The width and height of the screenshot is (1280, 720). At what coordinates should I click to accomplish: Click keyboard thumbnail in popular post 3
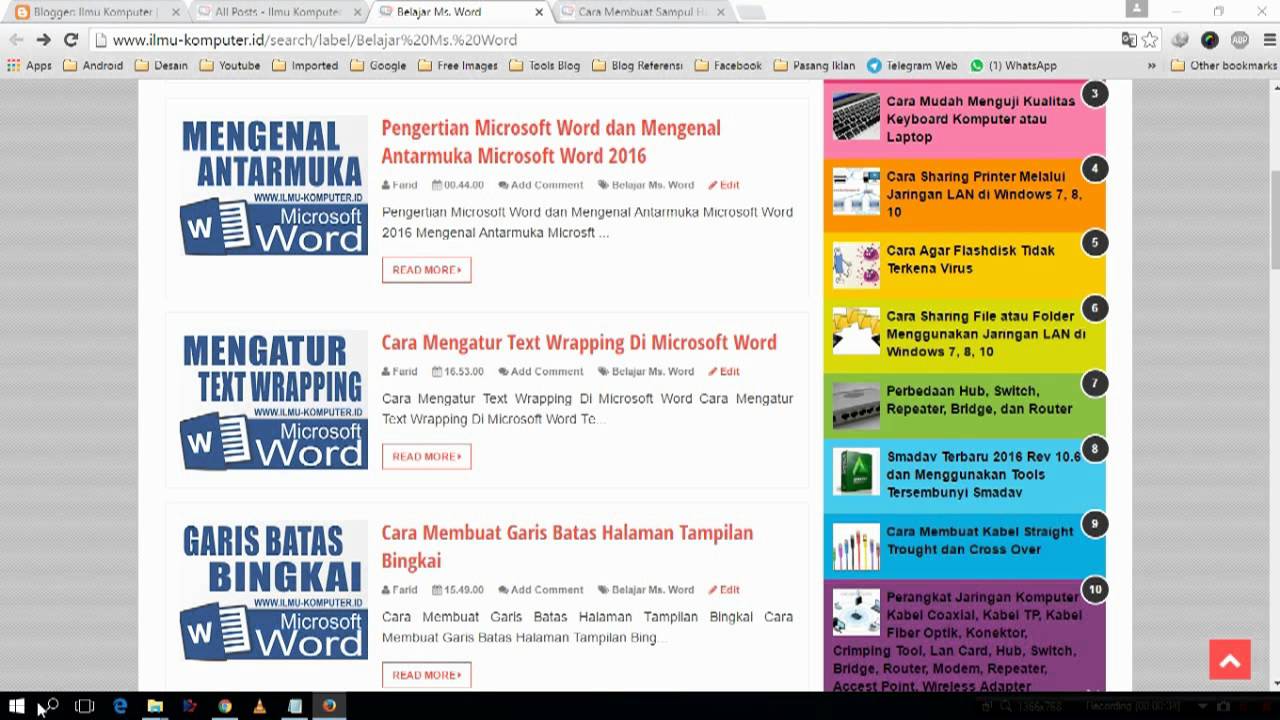point(856,117)
